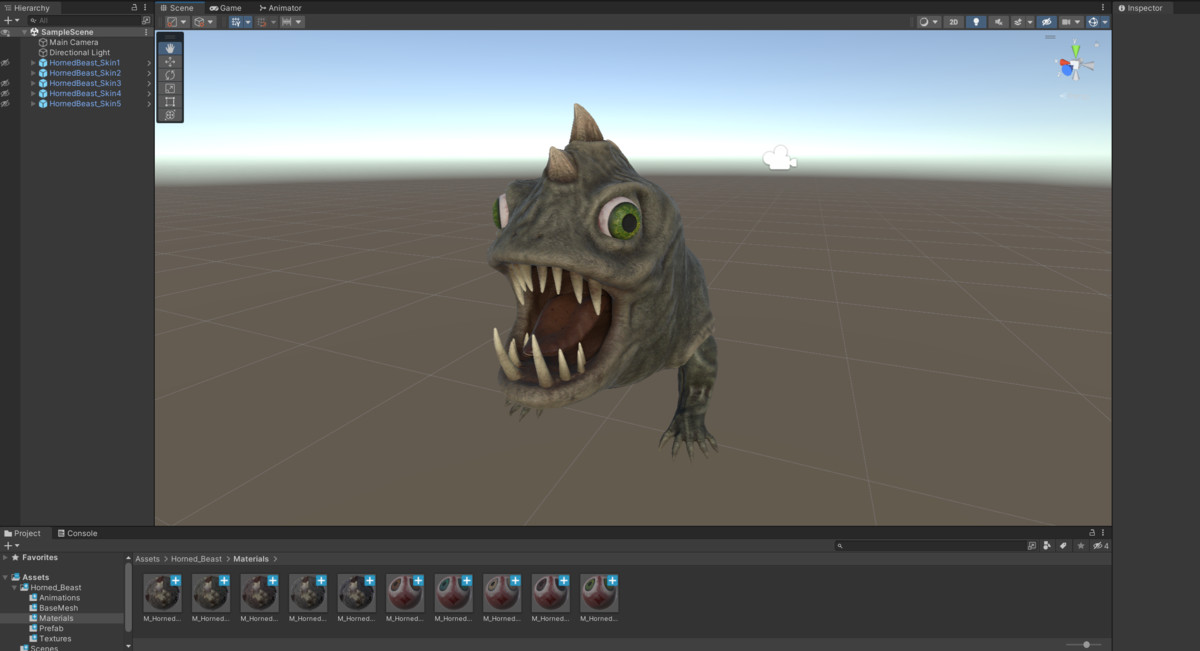Select the Hand view tool
Image resolution: width=1200 pixels, height=651 pixels.
click(170, 48)
